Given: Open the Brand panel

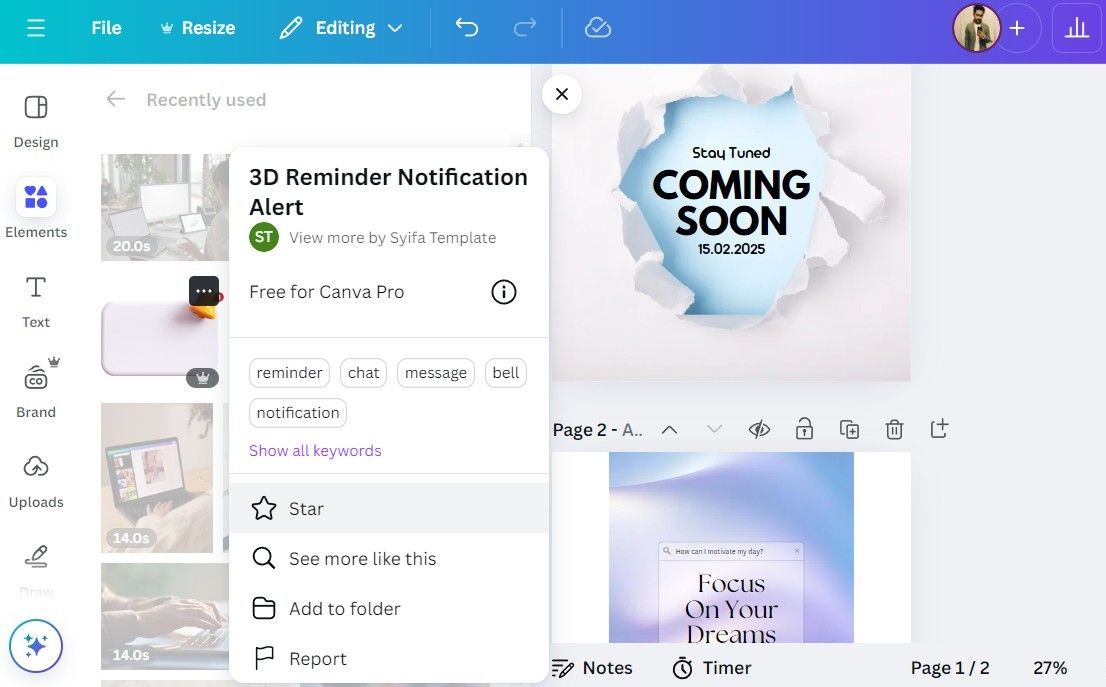Looking at the screenshot, I should pos(36,388).
